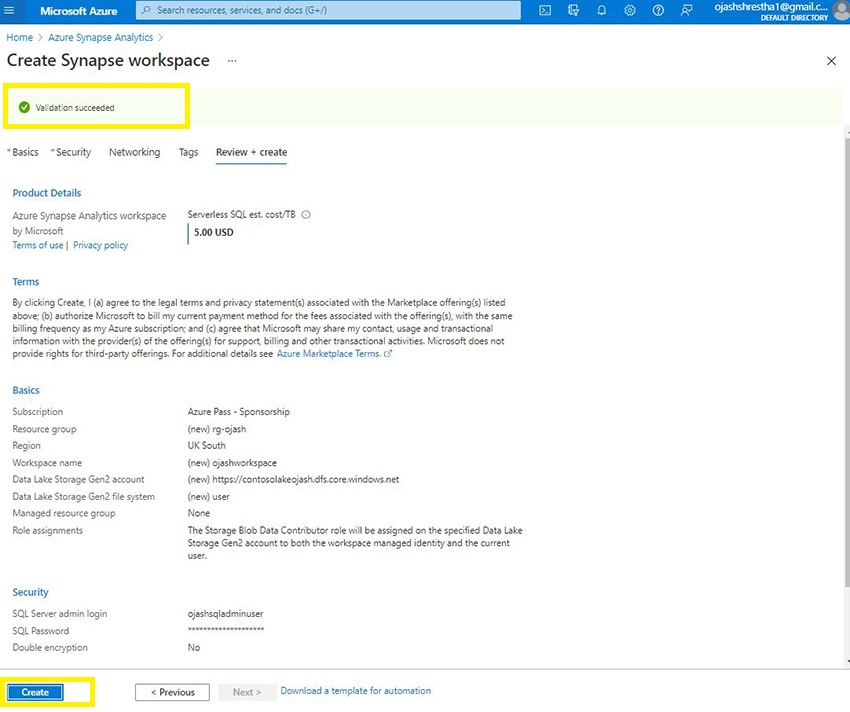This screenshot has width=850, height=712.
Task: Click the Serverless SQL est. cost/TB label
Action: coord(241,215)
